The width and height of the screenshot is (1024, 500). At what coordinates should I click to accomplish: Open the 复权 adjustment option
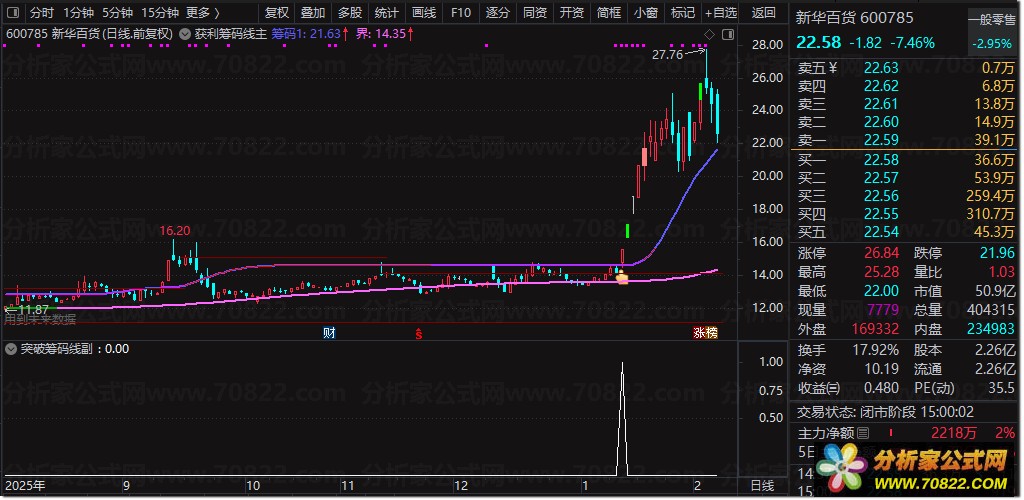click(277, 12)
